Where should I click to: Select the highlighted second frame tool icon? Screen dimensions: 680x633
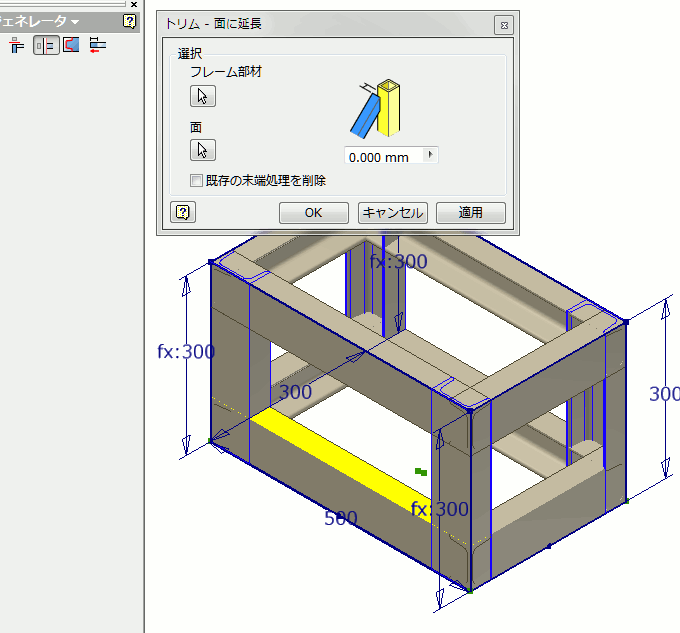coord(46,44)
